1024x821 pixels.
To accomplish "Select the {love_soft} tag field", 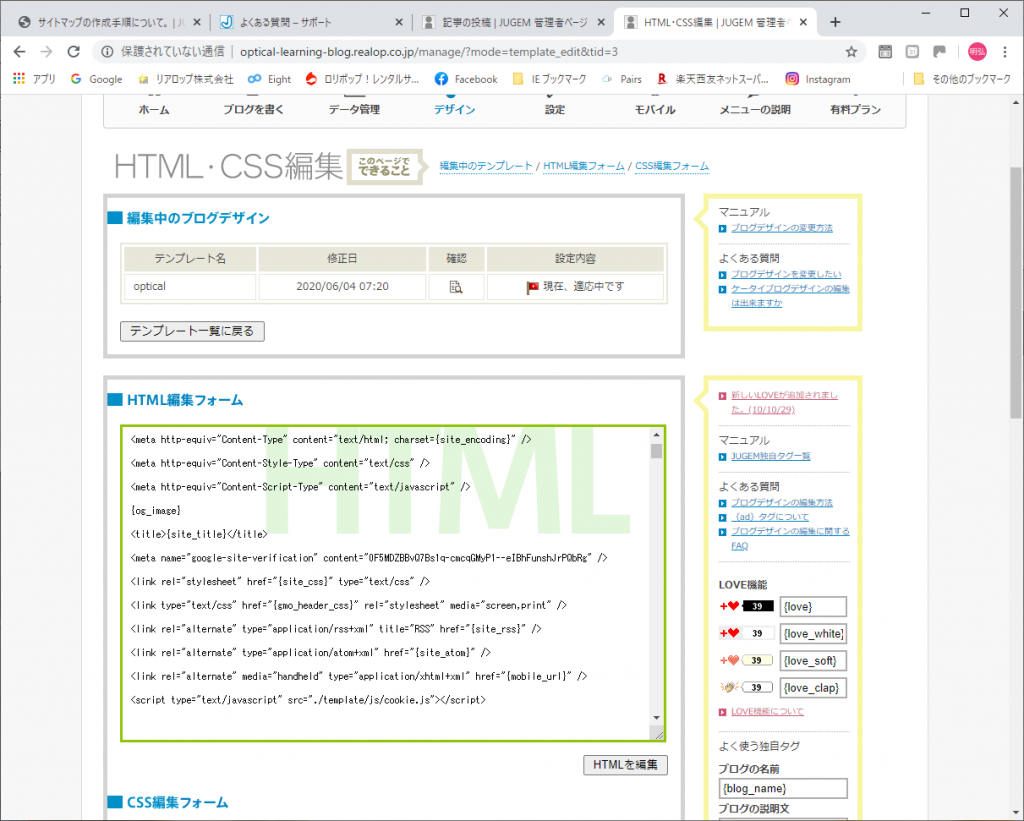I will click(813, 660).
